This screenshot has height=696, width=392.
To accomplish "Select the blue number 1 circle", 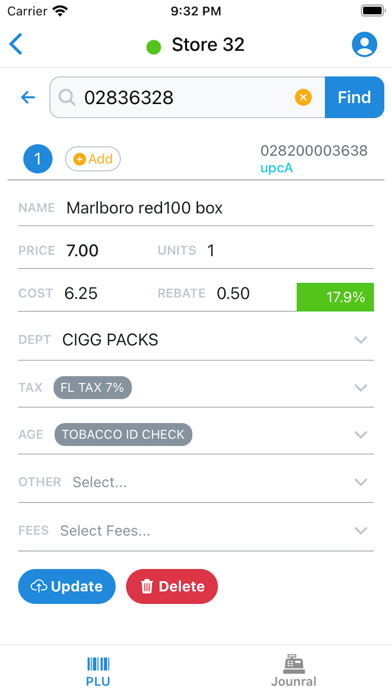I will coord(38,158).
